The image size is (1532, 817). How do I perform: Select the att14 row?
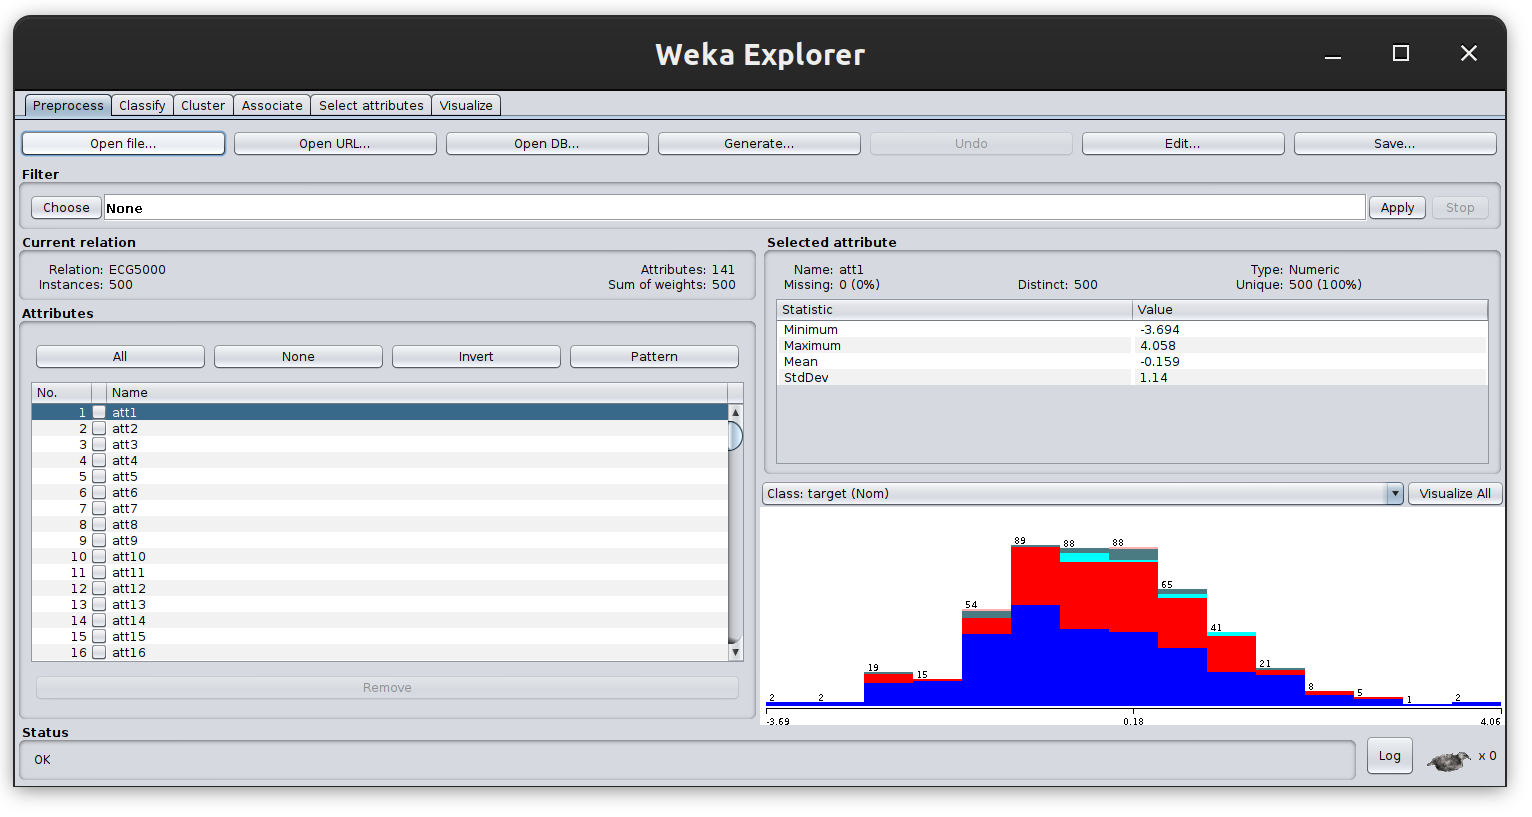380,620
